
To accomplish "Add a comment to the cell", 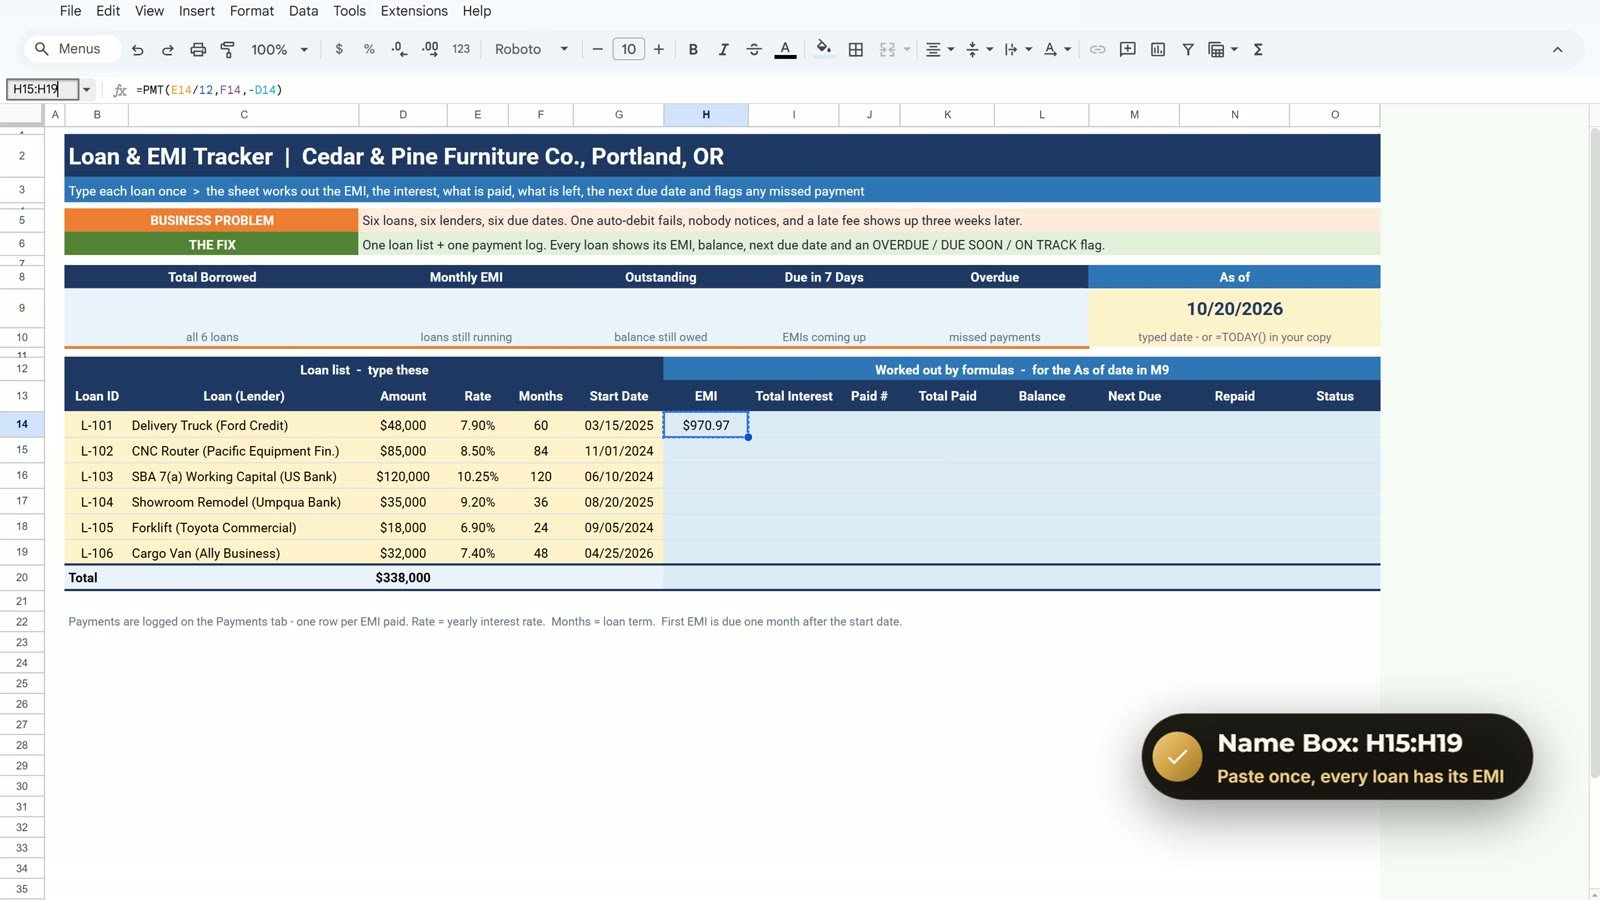I will pyautogui.click(x=1128, y=49).
